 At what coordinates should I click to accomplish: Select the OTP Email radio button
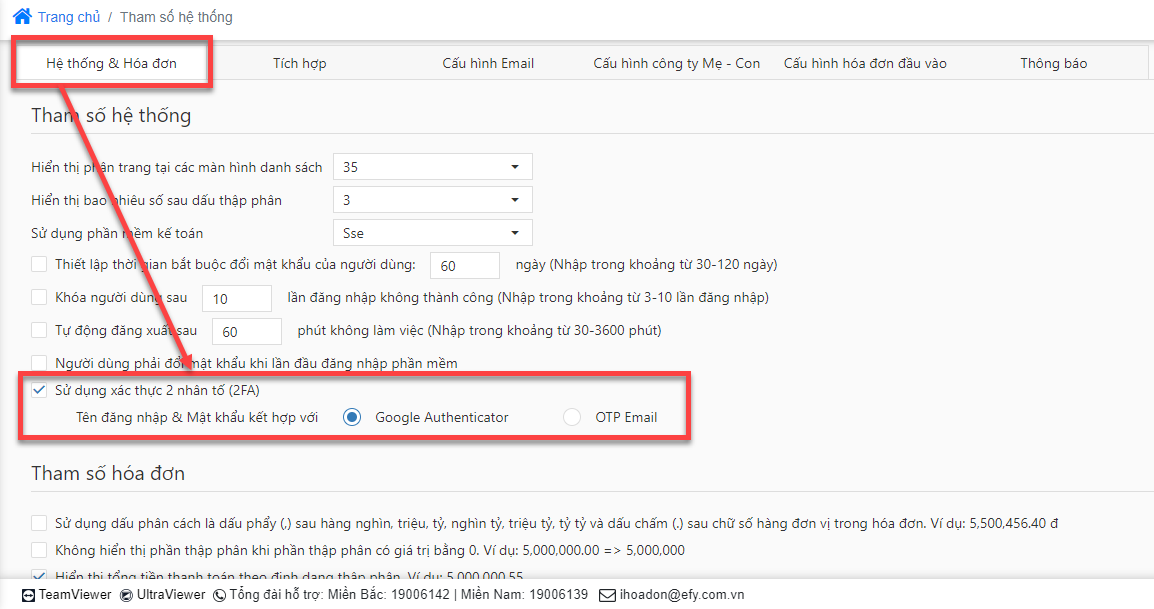572,418
